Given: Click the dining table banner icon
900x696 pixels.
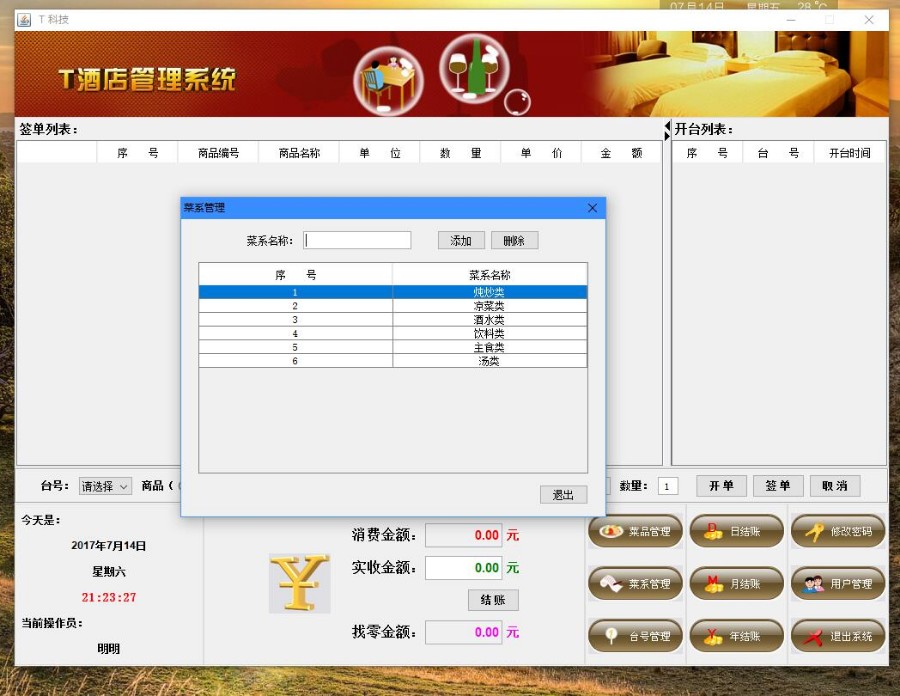Looking at the screenshot, I should tap(389, 80).
